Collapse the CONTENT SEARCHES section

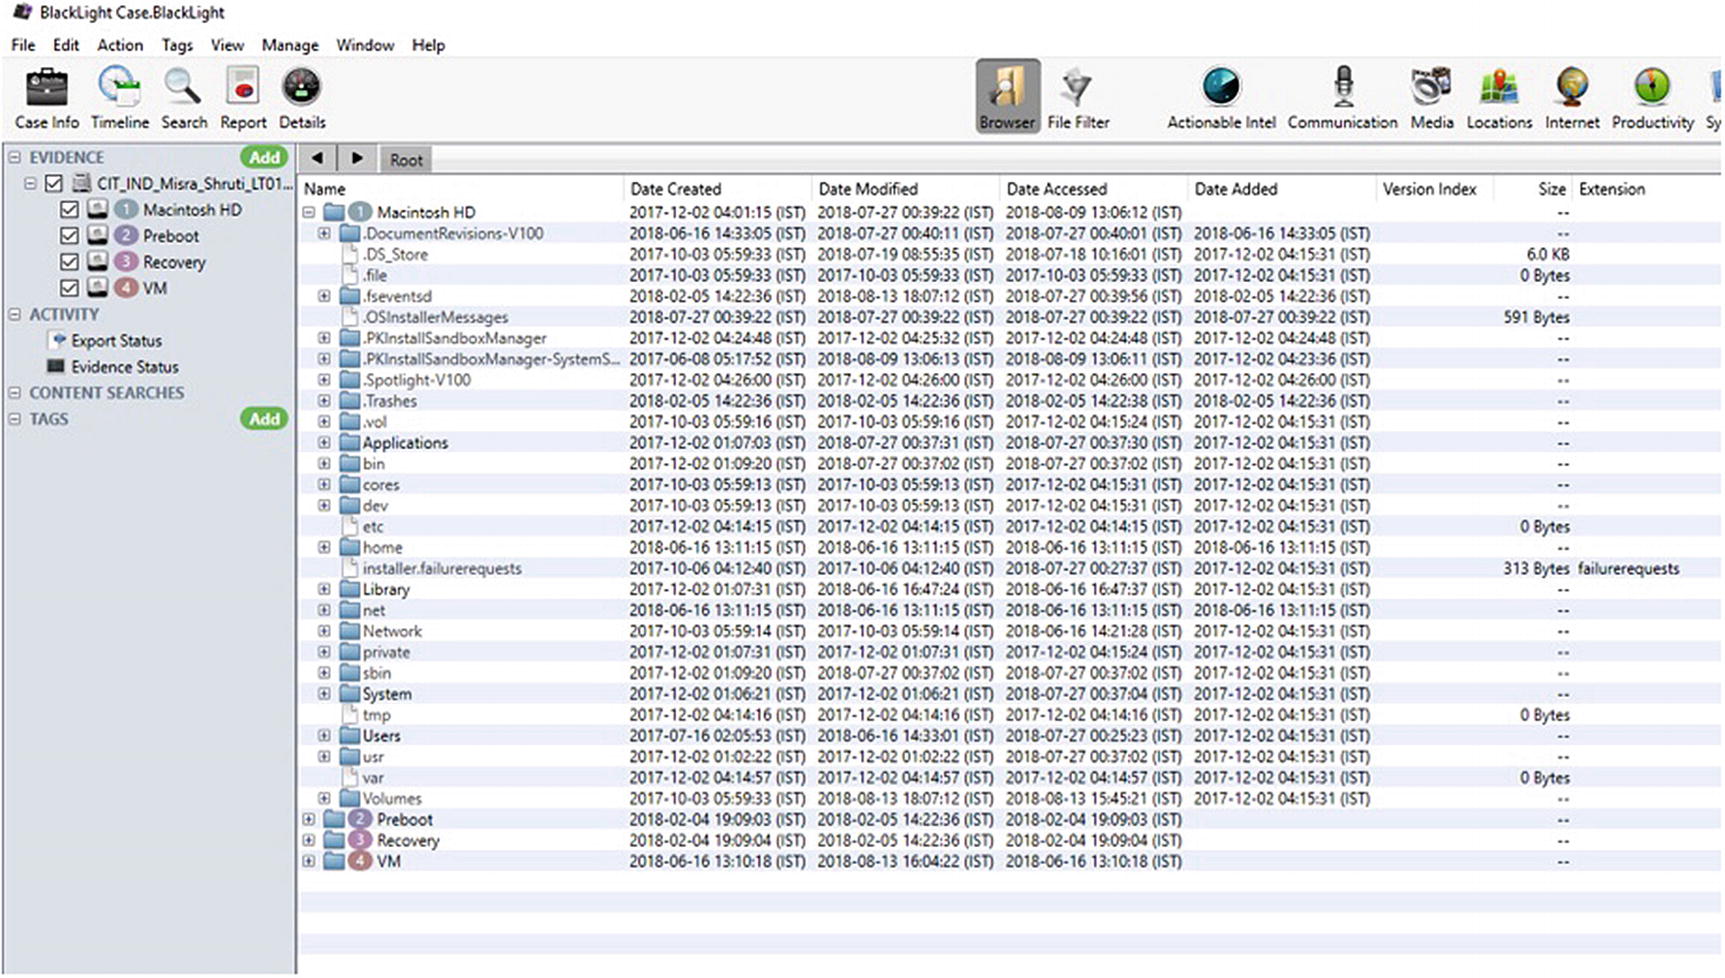pos(15,392)
